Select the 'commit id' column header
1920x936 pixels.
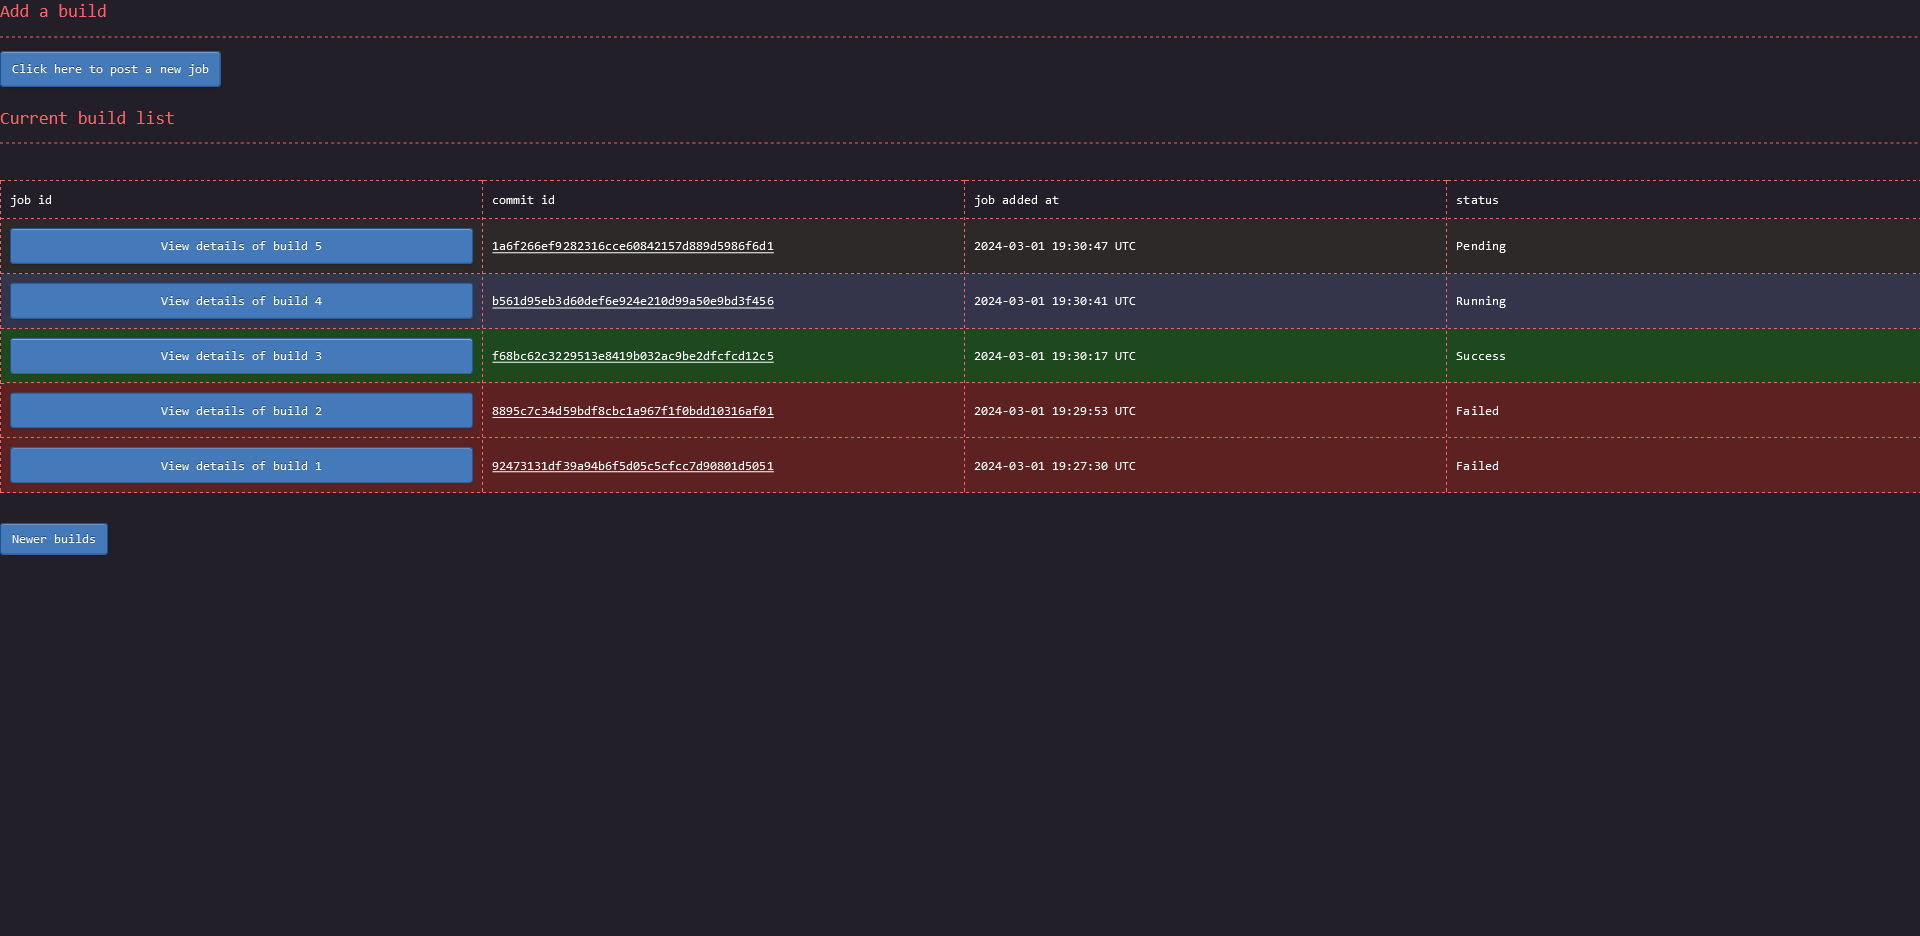click(523, 200)
